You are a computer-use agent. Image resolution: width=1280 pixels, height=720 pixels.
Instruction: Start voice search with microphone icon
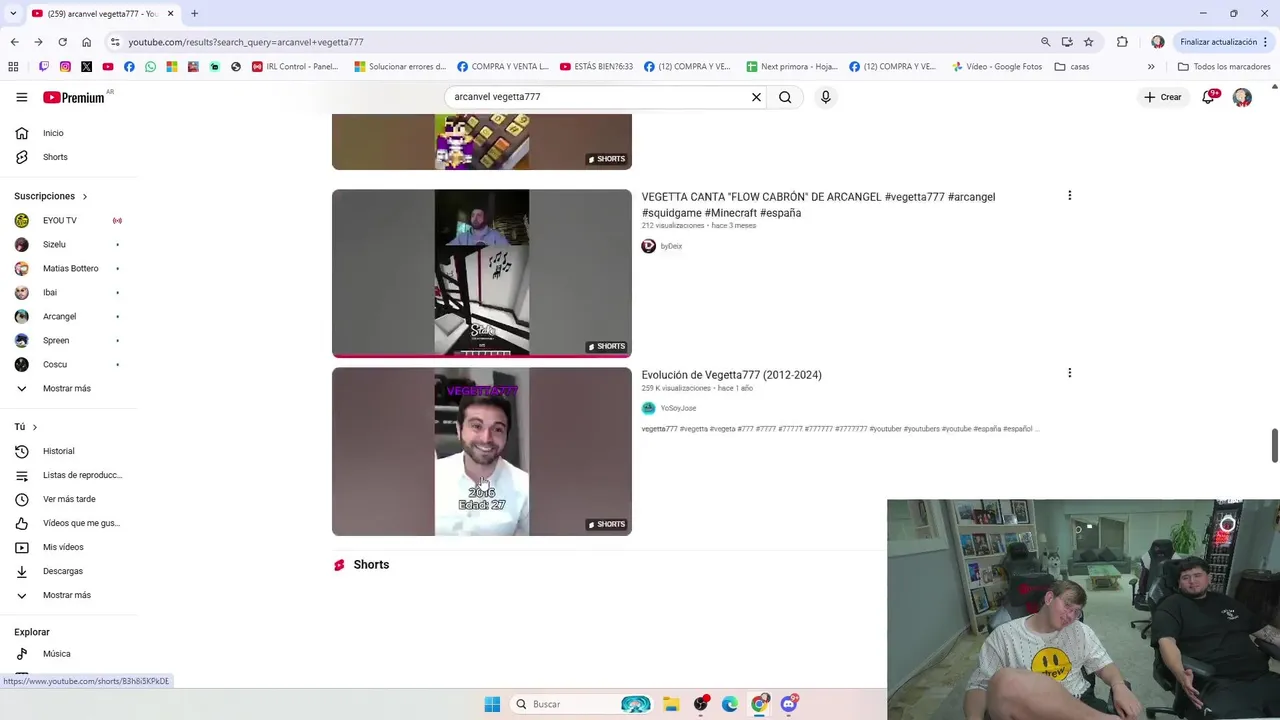825,97
